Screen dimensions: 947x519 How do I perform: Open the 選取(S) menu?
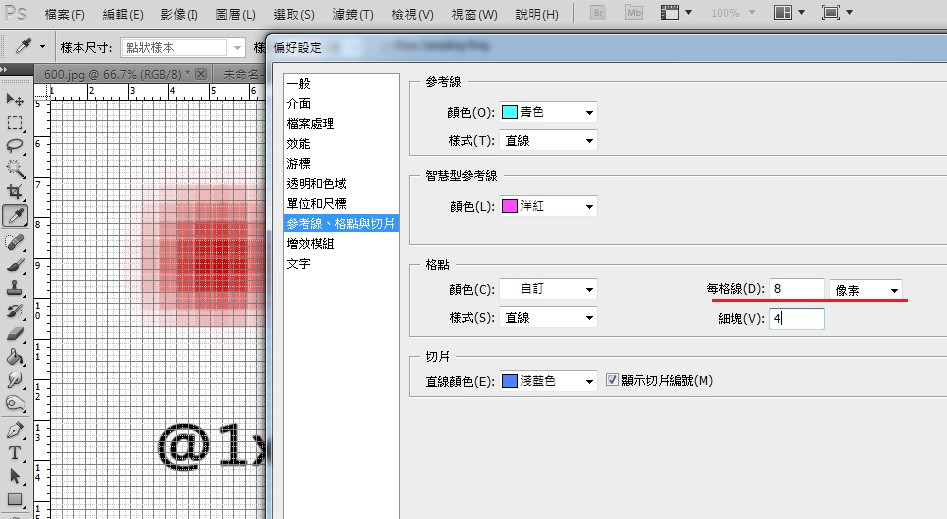(294, 15)
